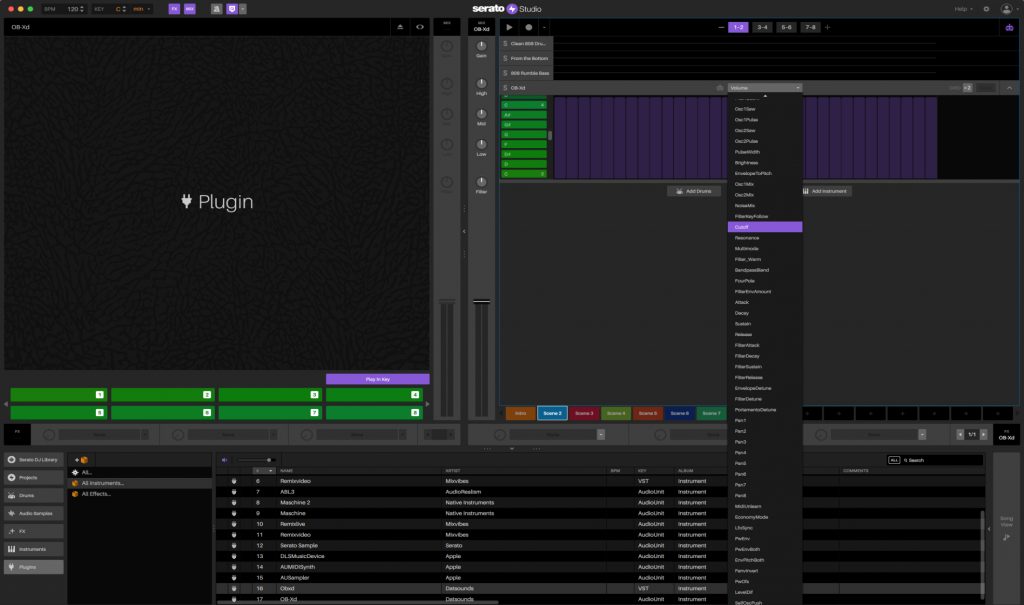Click the MIDI icon in the top toolbar
The width and height of the screenshot is (1024, 605).
coord(190,8)
